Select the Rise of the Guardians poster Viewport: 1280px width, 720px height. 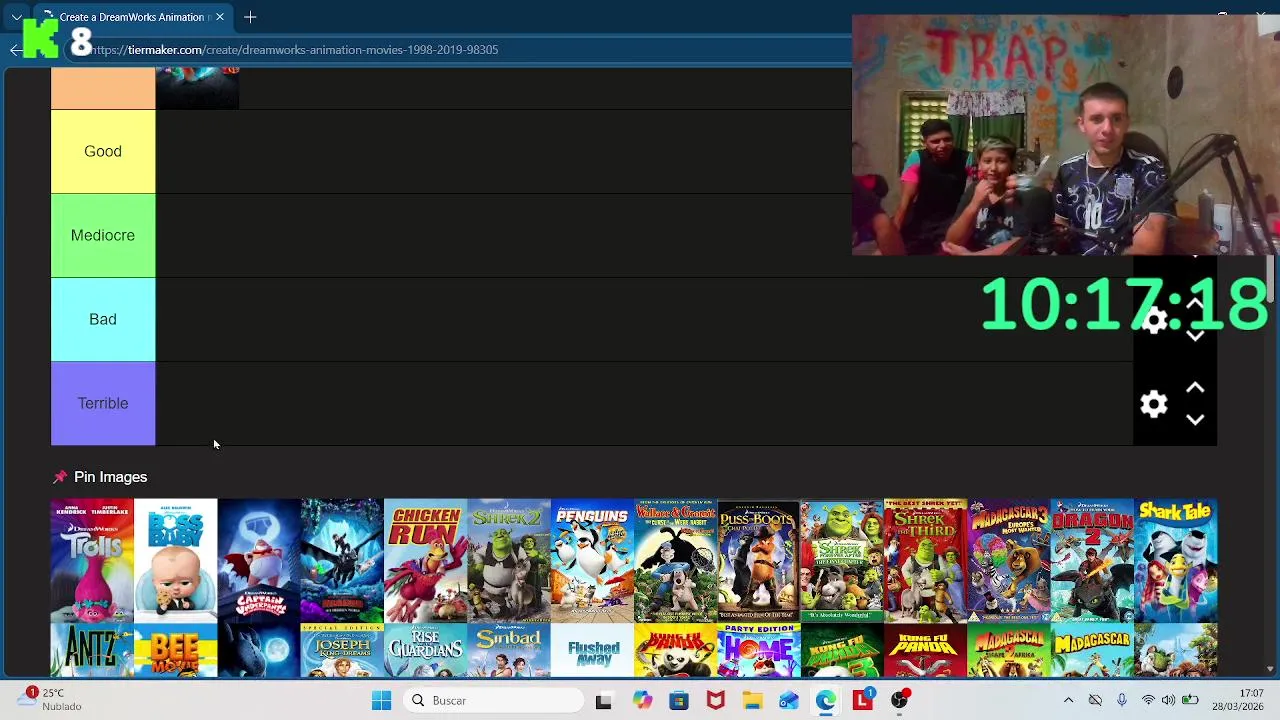click(425, 650)
